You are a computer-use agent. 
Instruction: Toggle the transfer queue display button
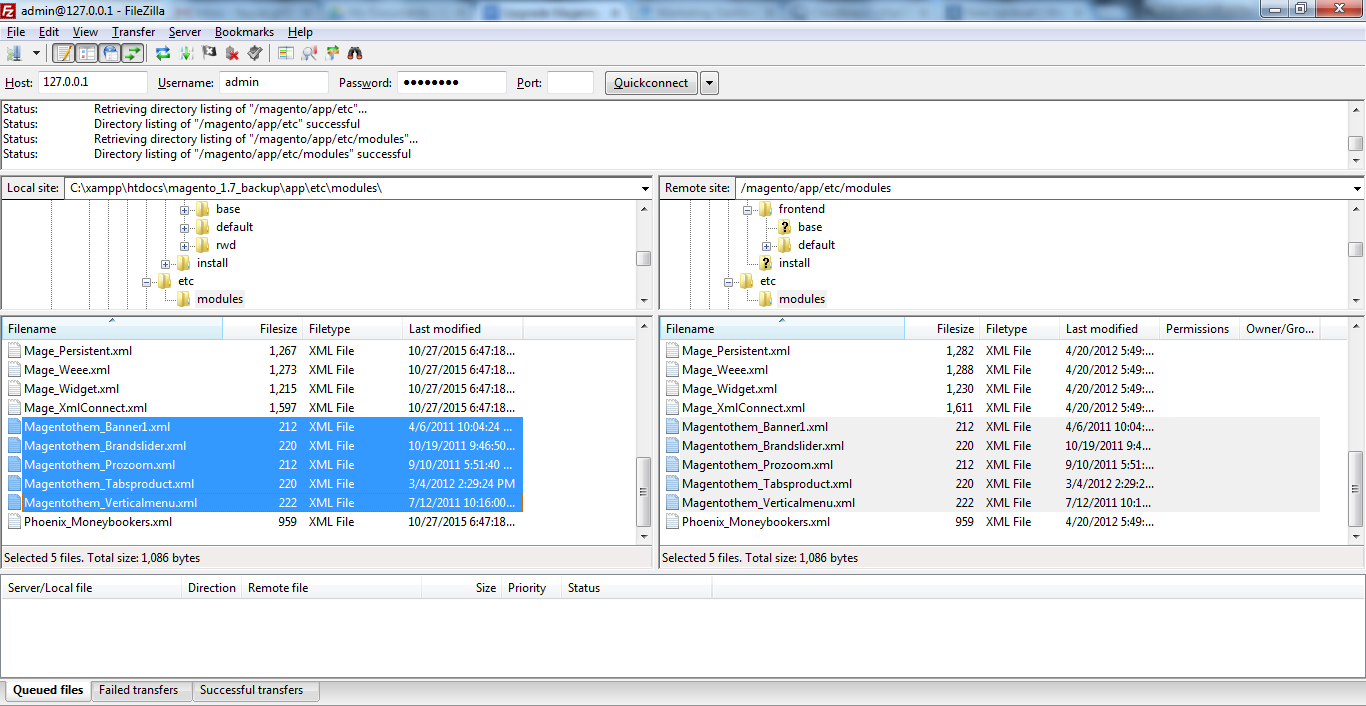coord(132,53)
